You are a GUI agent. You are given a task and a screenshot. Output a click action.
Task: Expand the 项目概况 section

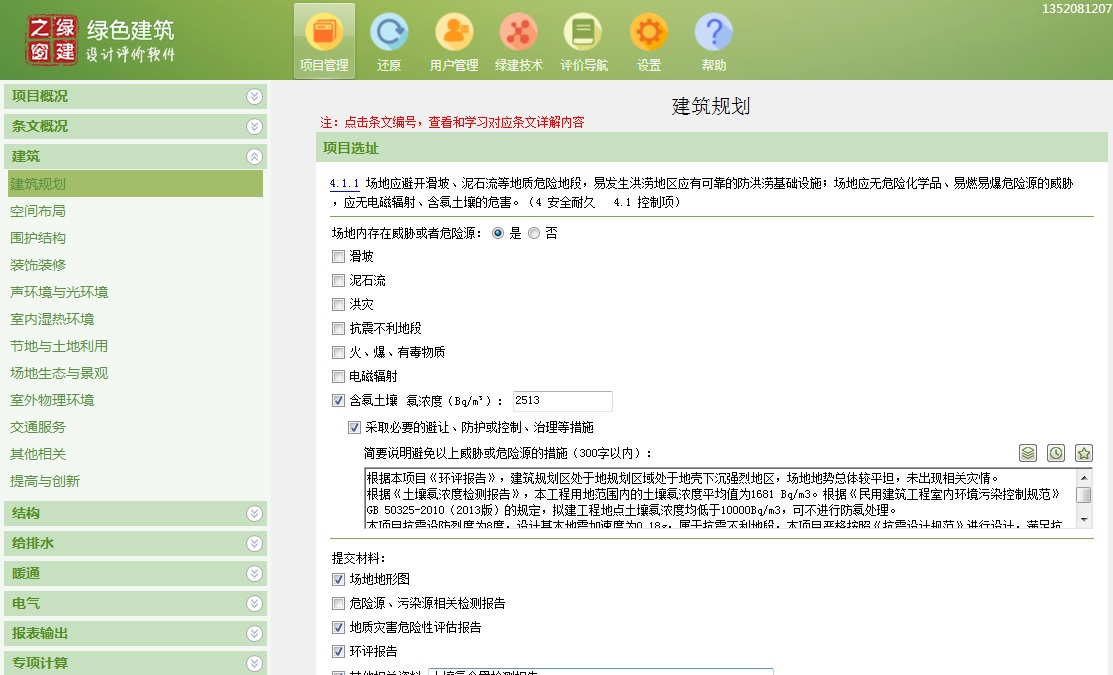coord(254,97)
